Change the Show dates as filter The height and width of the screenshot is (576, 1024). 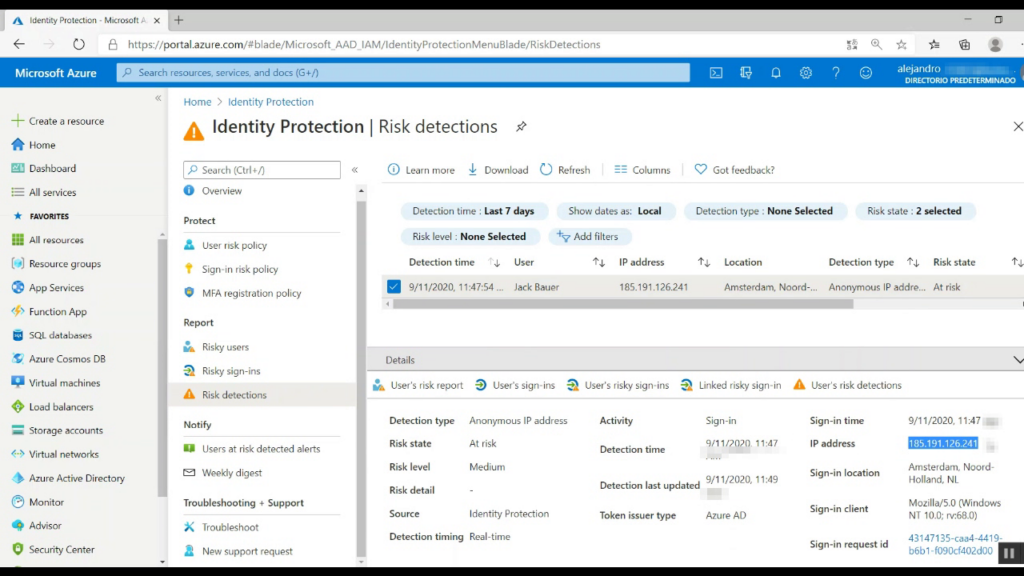(615, 211)
